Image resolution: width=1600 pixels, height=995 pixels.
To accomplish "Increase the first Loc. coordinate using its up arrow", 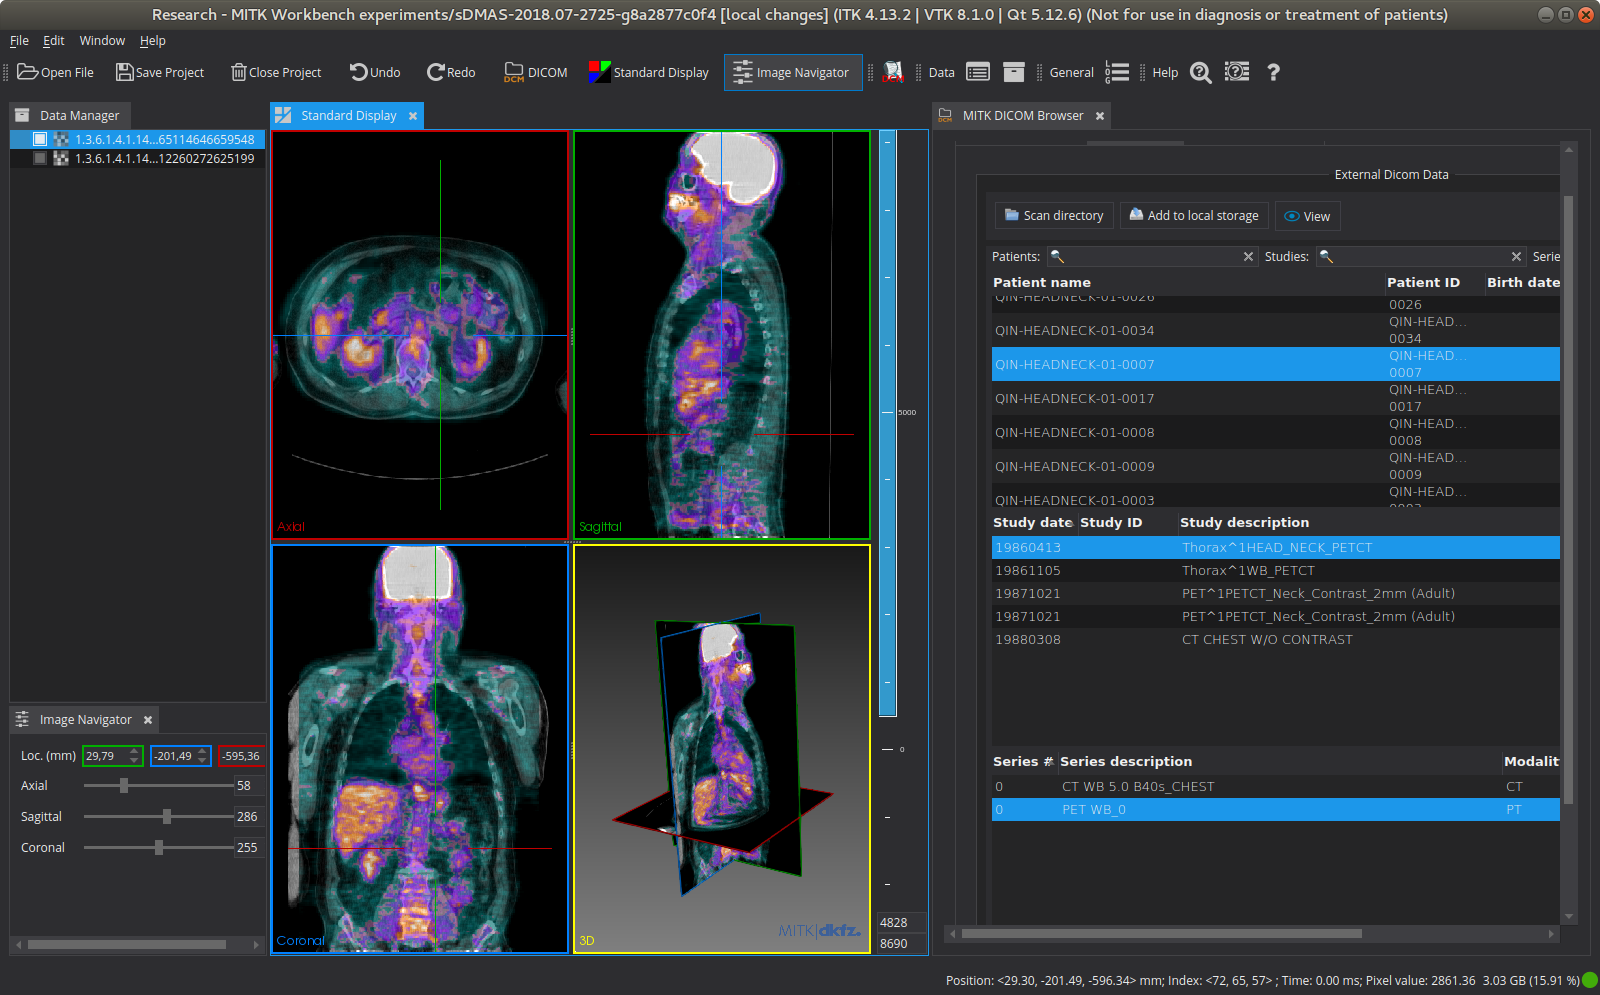I will [133, 751].
